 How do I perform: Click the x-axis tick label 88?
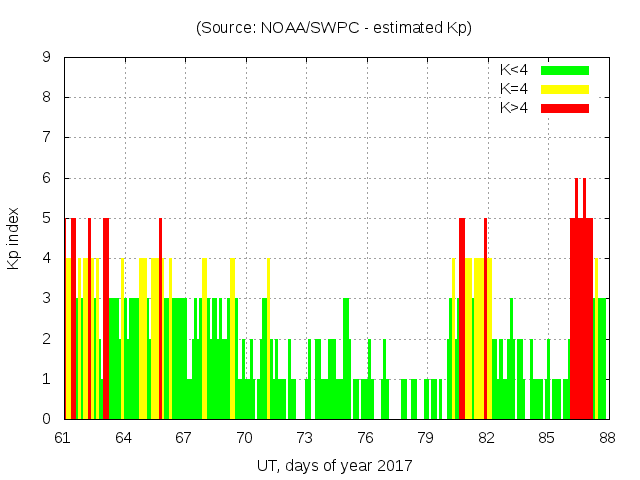click(607, 437)
